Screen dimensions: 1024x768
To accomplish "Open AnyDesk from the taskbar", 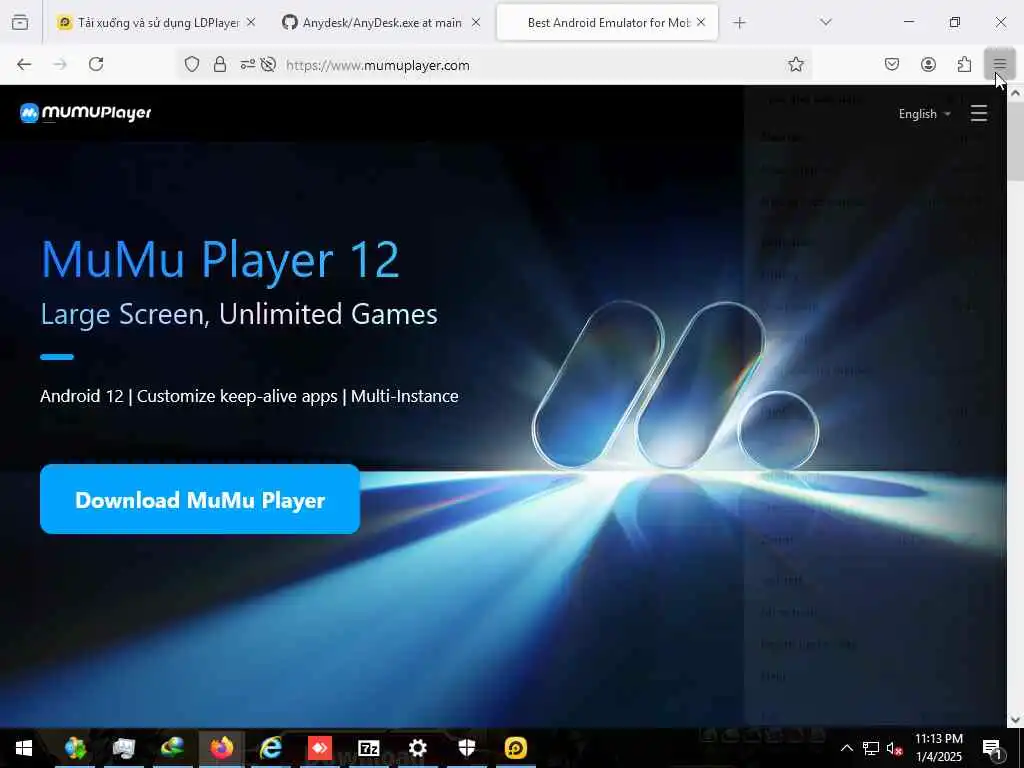I will 319,748.
